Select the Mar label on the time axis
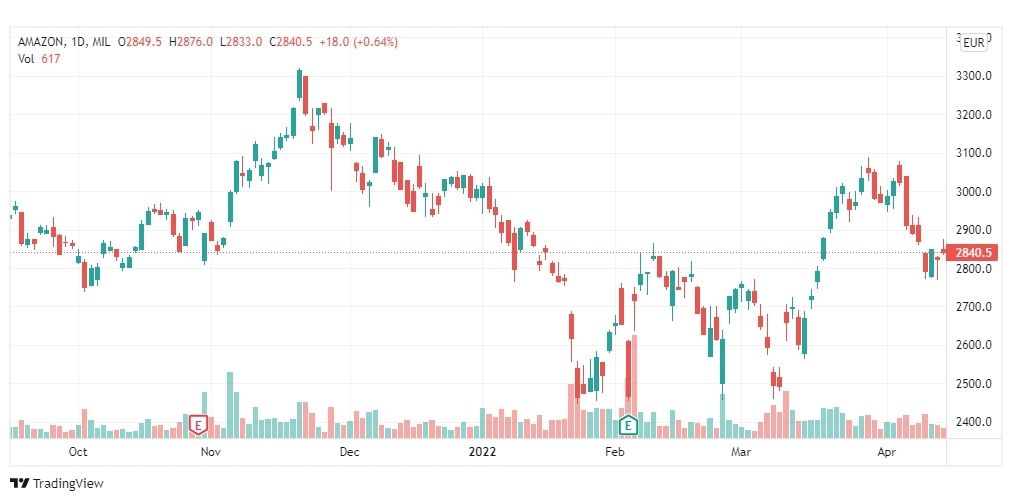The width and height of the screenshot is (1012, 501). click(741, 452)
